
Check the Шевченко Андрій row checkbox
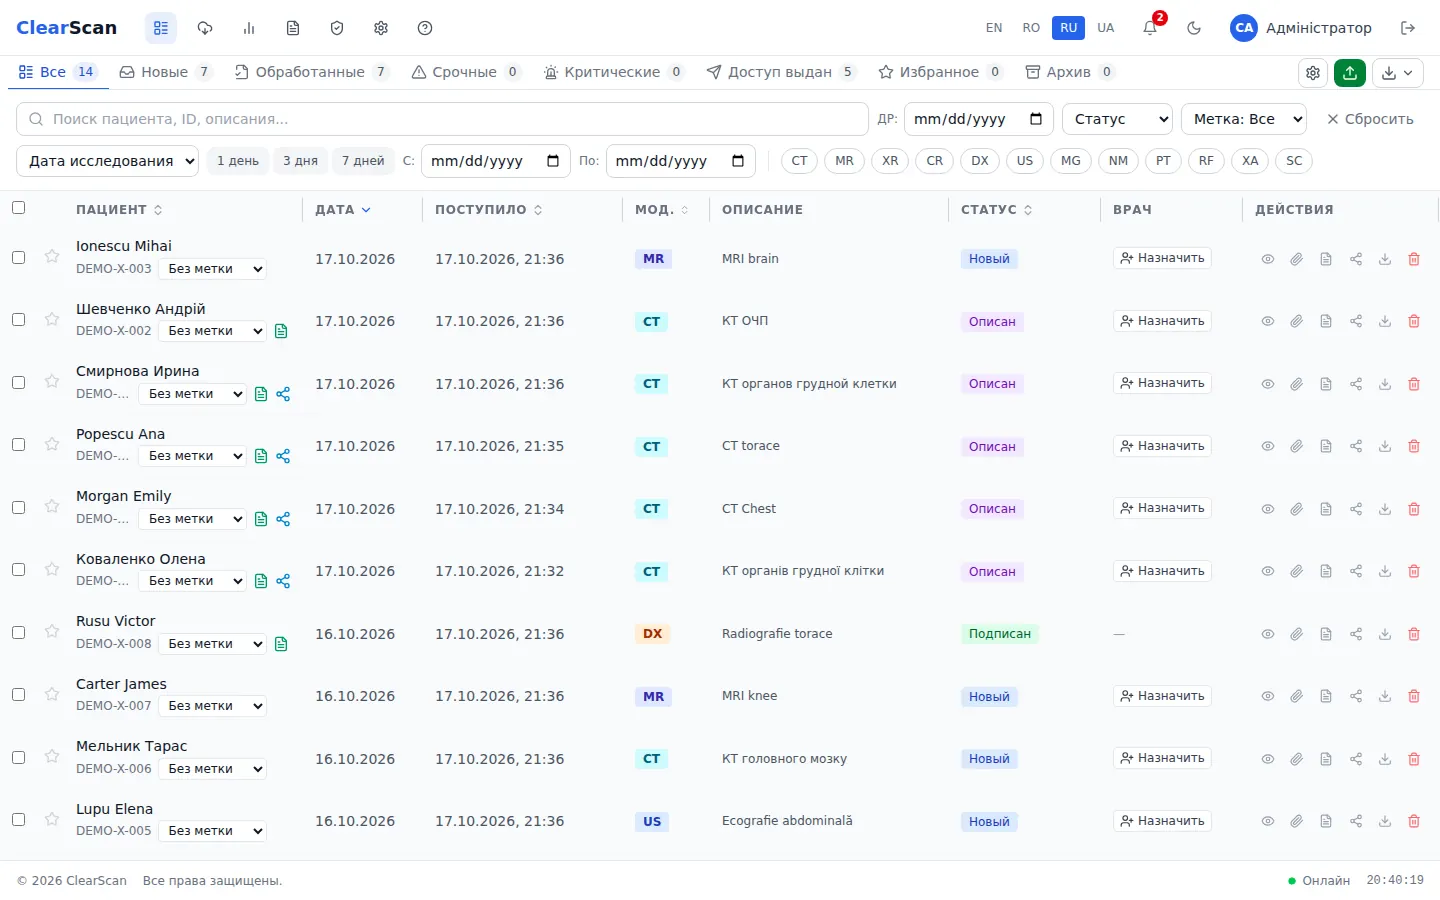coord(18,320)
